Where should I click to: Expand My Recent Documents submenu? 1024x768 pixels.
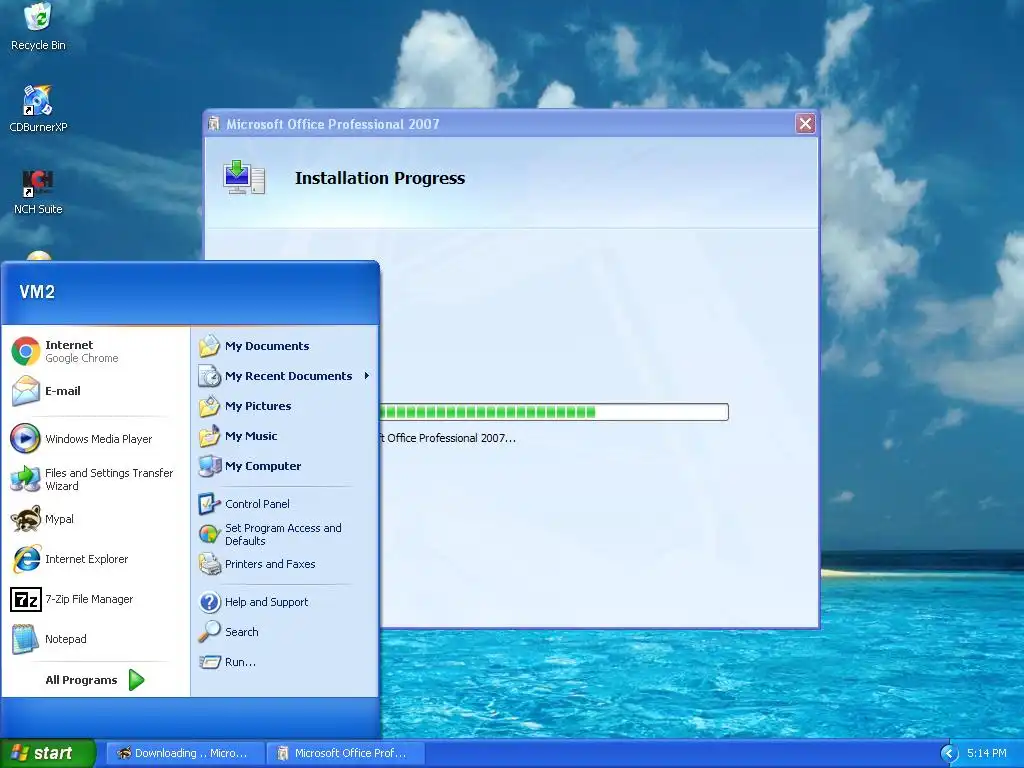coord(285,376)
